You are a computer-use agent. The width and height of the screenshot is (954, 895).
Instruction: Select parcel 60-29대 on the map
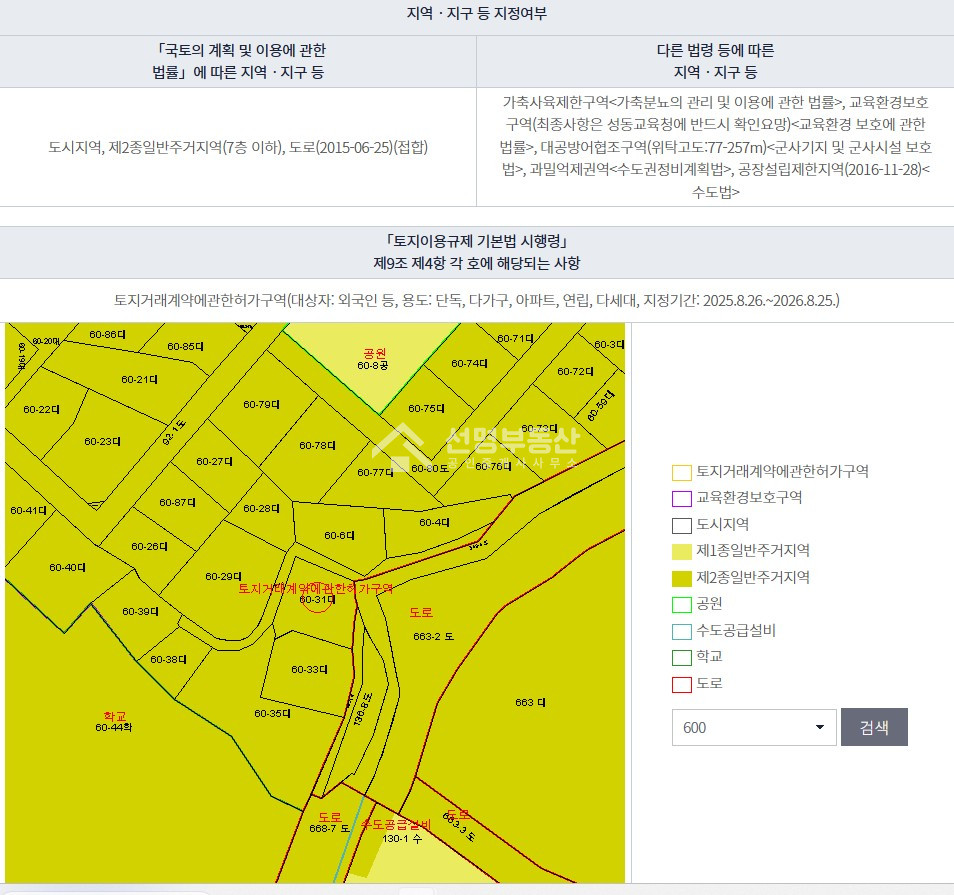click(223, 576)
